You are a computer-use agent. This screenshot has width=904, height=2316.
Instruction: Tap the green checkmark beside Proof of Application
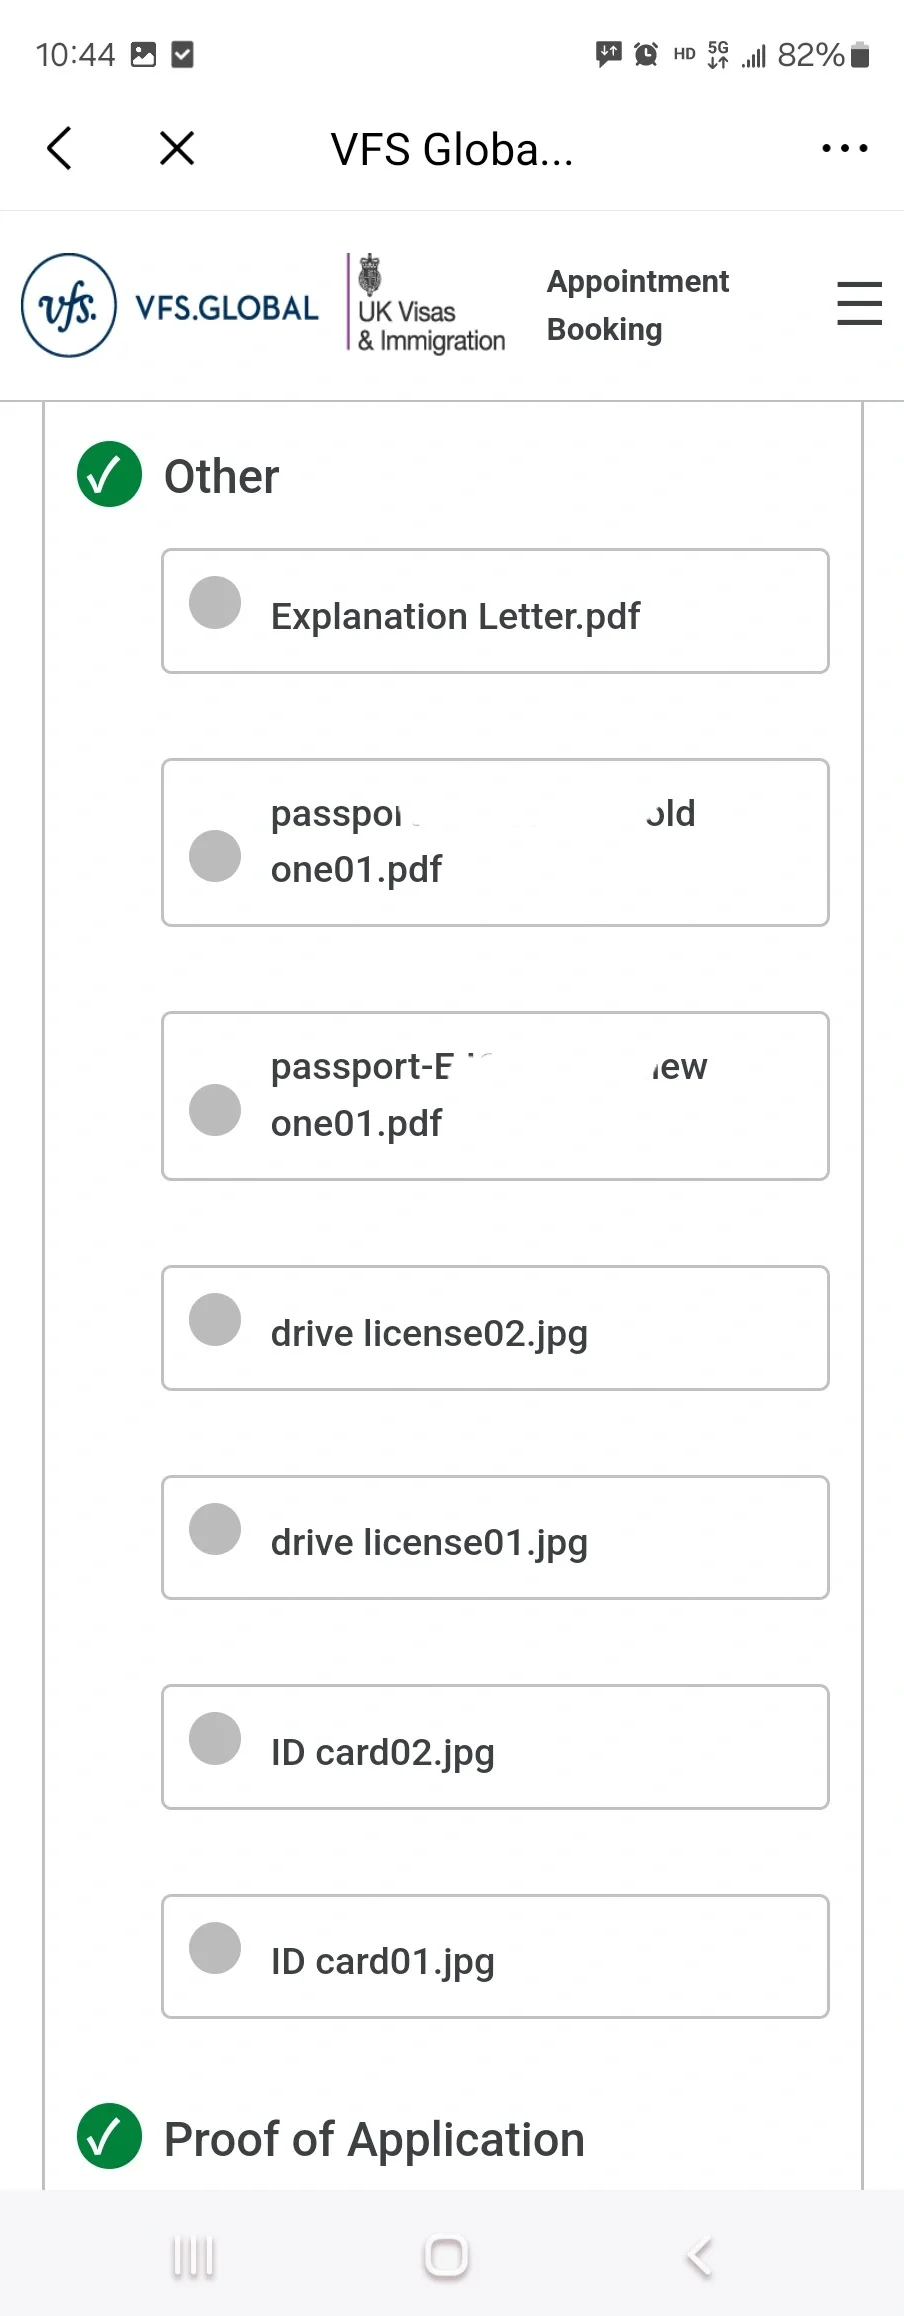coord(109,2136)
